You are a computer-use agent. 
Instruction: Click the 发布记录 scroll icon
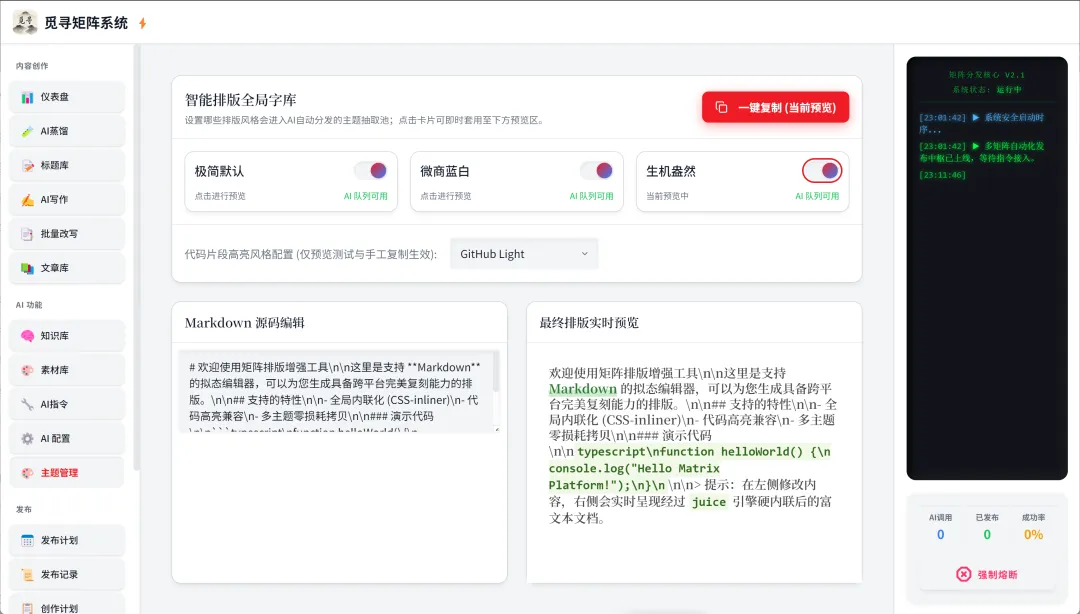tap(28, 575)
